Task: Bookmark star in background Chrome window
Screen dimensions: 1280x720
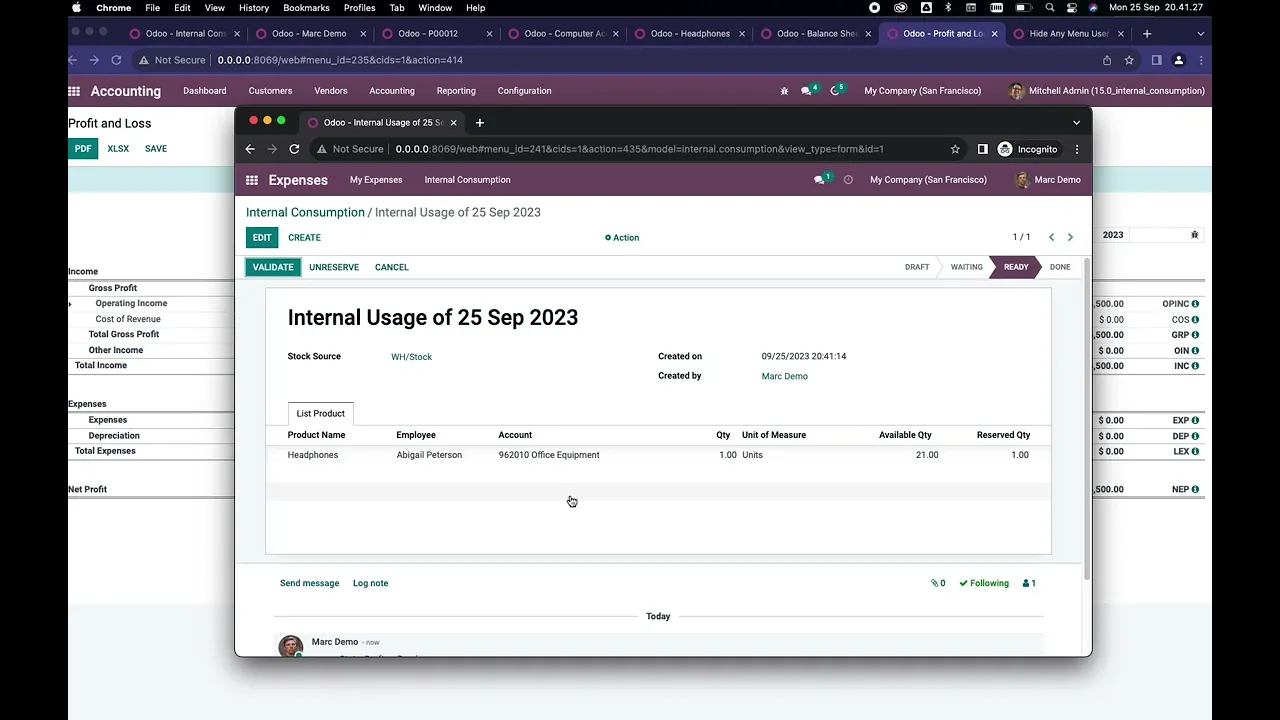Action: [x=1129, y=60]
